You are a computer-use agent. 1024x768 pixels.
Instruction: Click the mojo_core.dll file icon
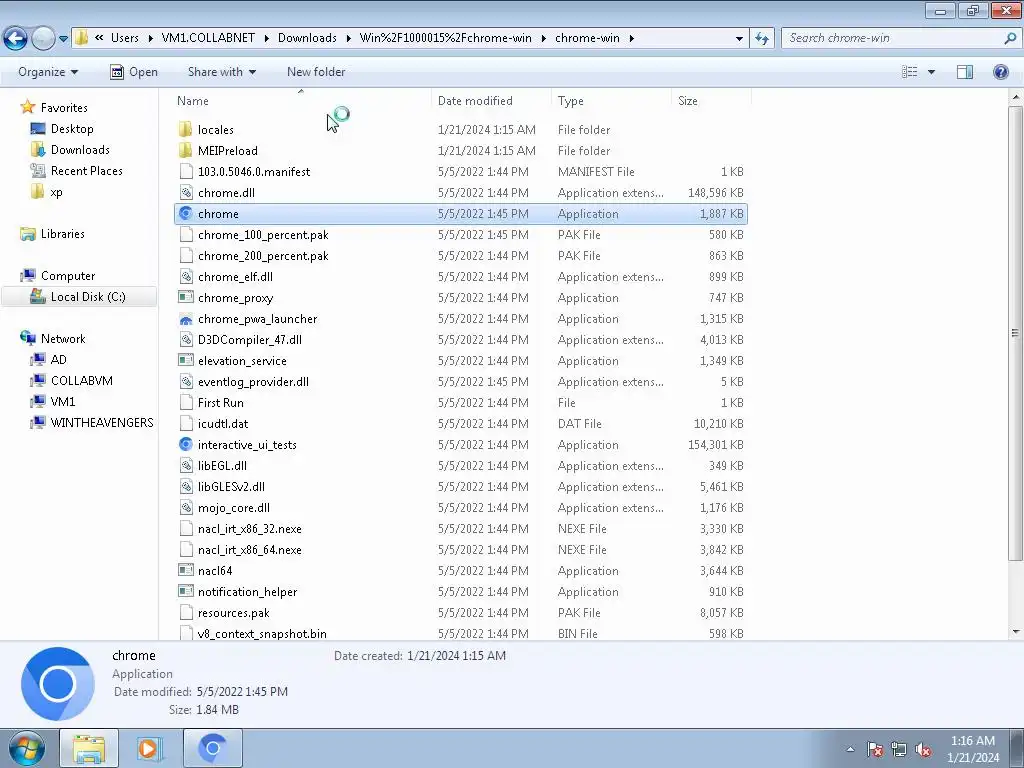coord(186,507)
